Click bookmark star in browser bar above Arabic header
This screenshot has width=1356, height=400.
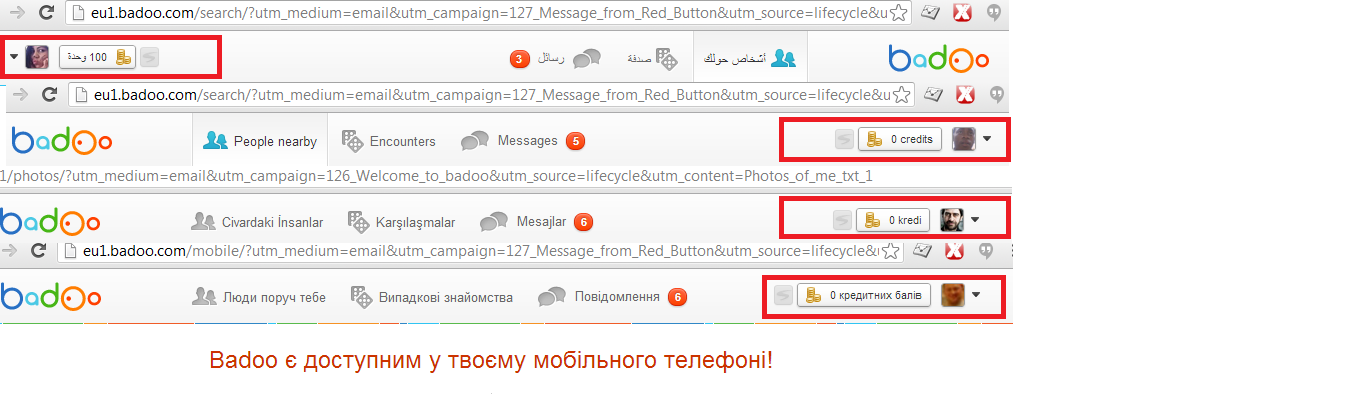coord(899,13)
